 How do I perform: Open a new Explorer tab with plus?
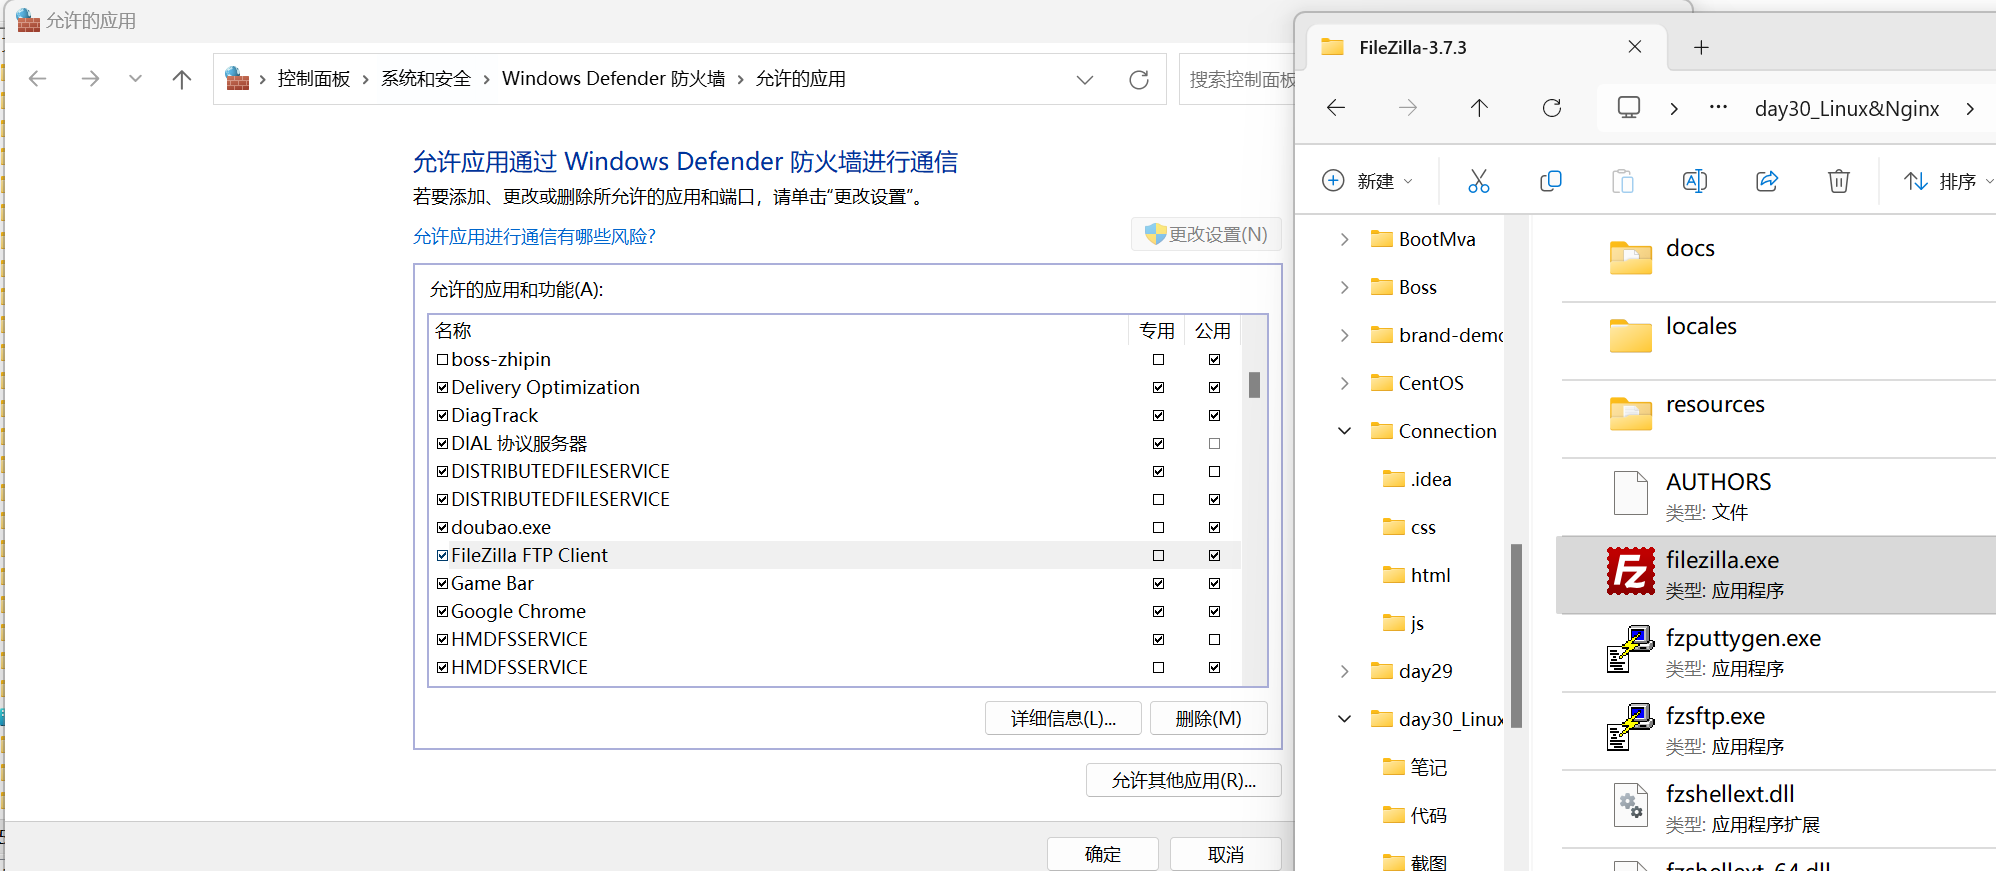[1701, 47]
